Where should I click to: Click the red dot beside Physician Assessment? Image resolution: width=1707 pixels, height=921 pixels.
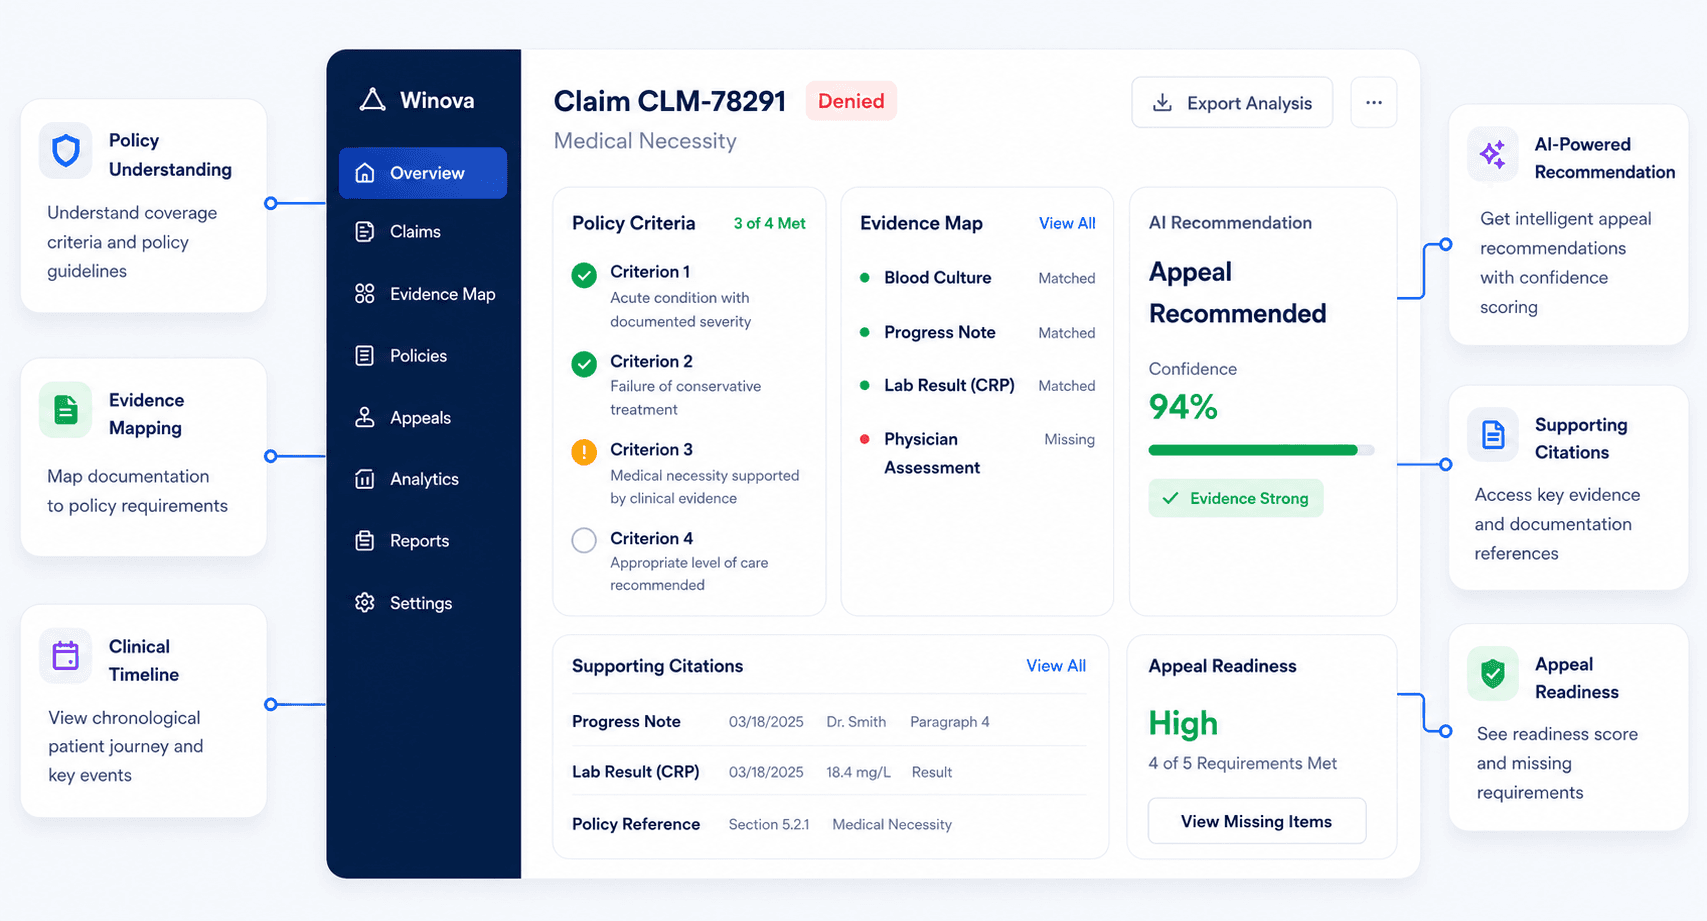[x=865, y=439]
